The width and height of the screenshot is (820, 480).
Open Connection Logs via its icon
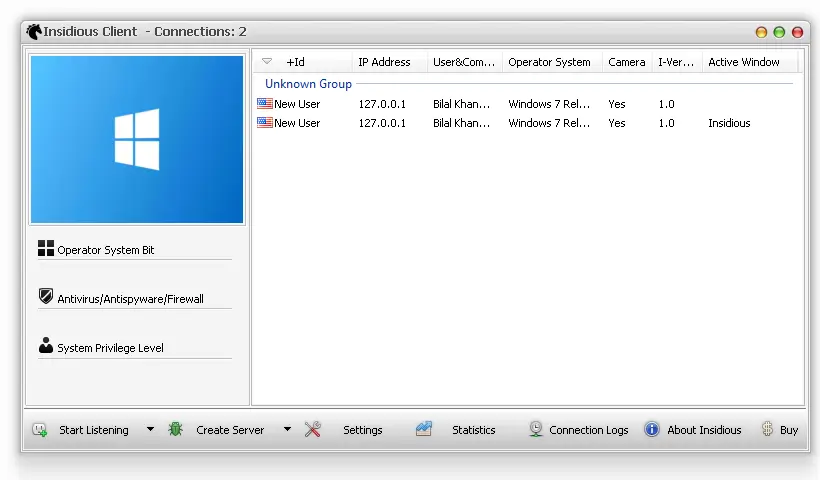click(x=536, y=430)
